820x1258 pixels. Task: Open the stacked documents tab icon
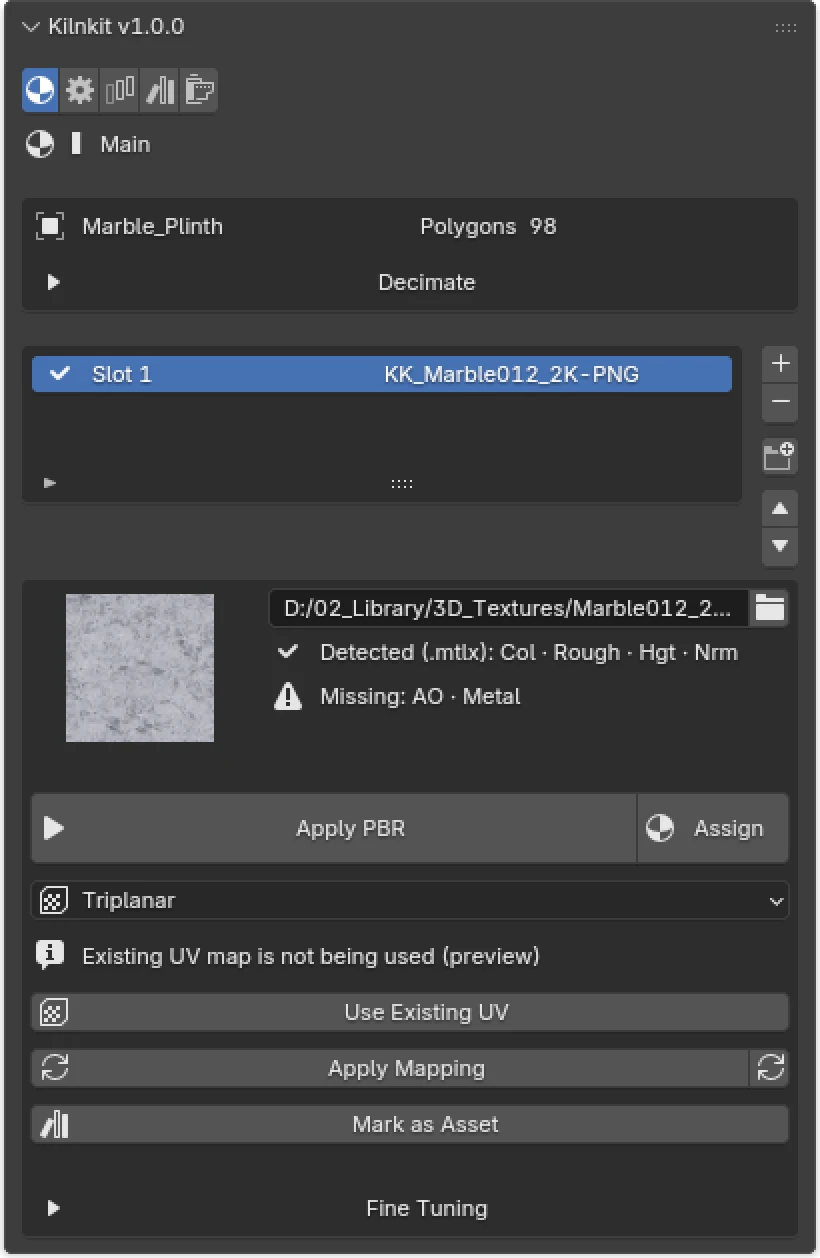tap(199, 90)
